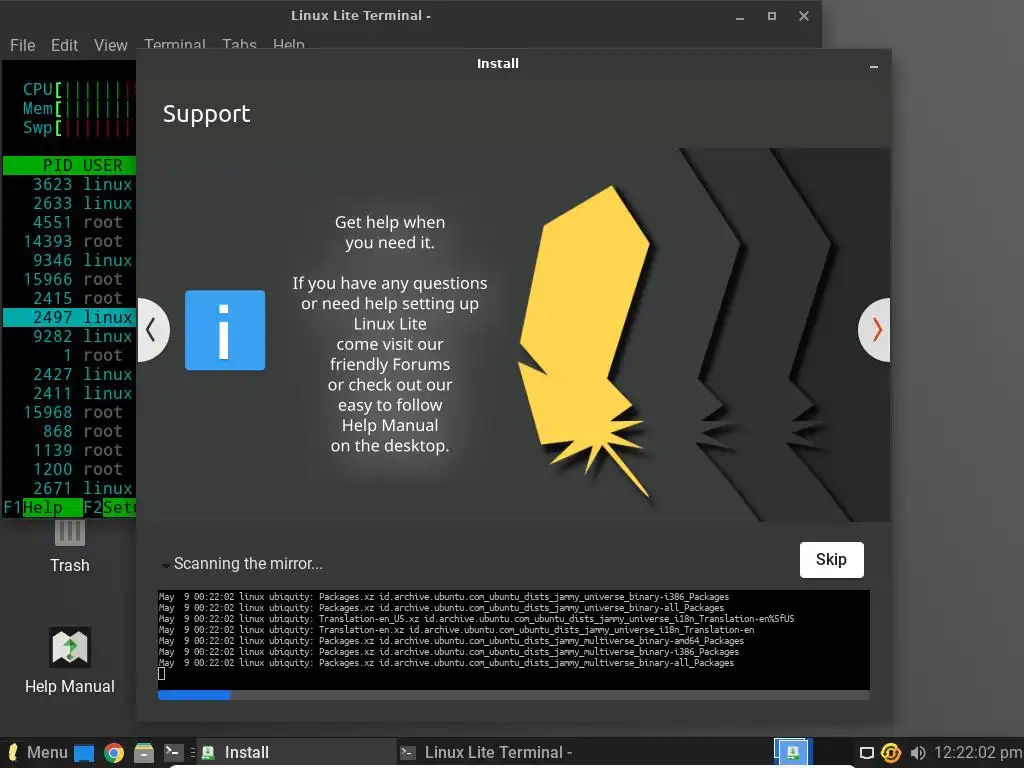Click the Skip button in installer

click(831, 560)
